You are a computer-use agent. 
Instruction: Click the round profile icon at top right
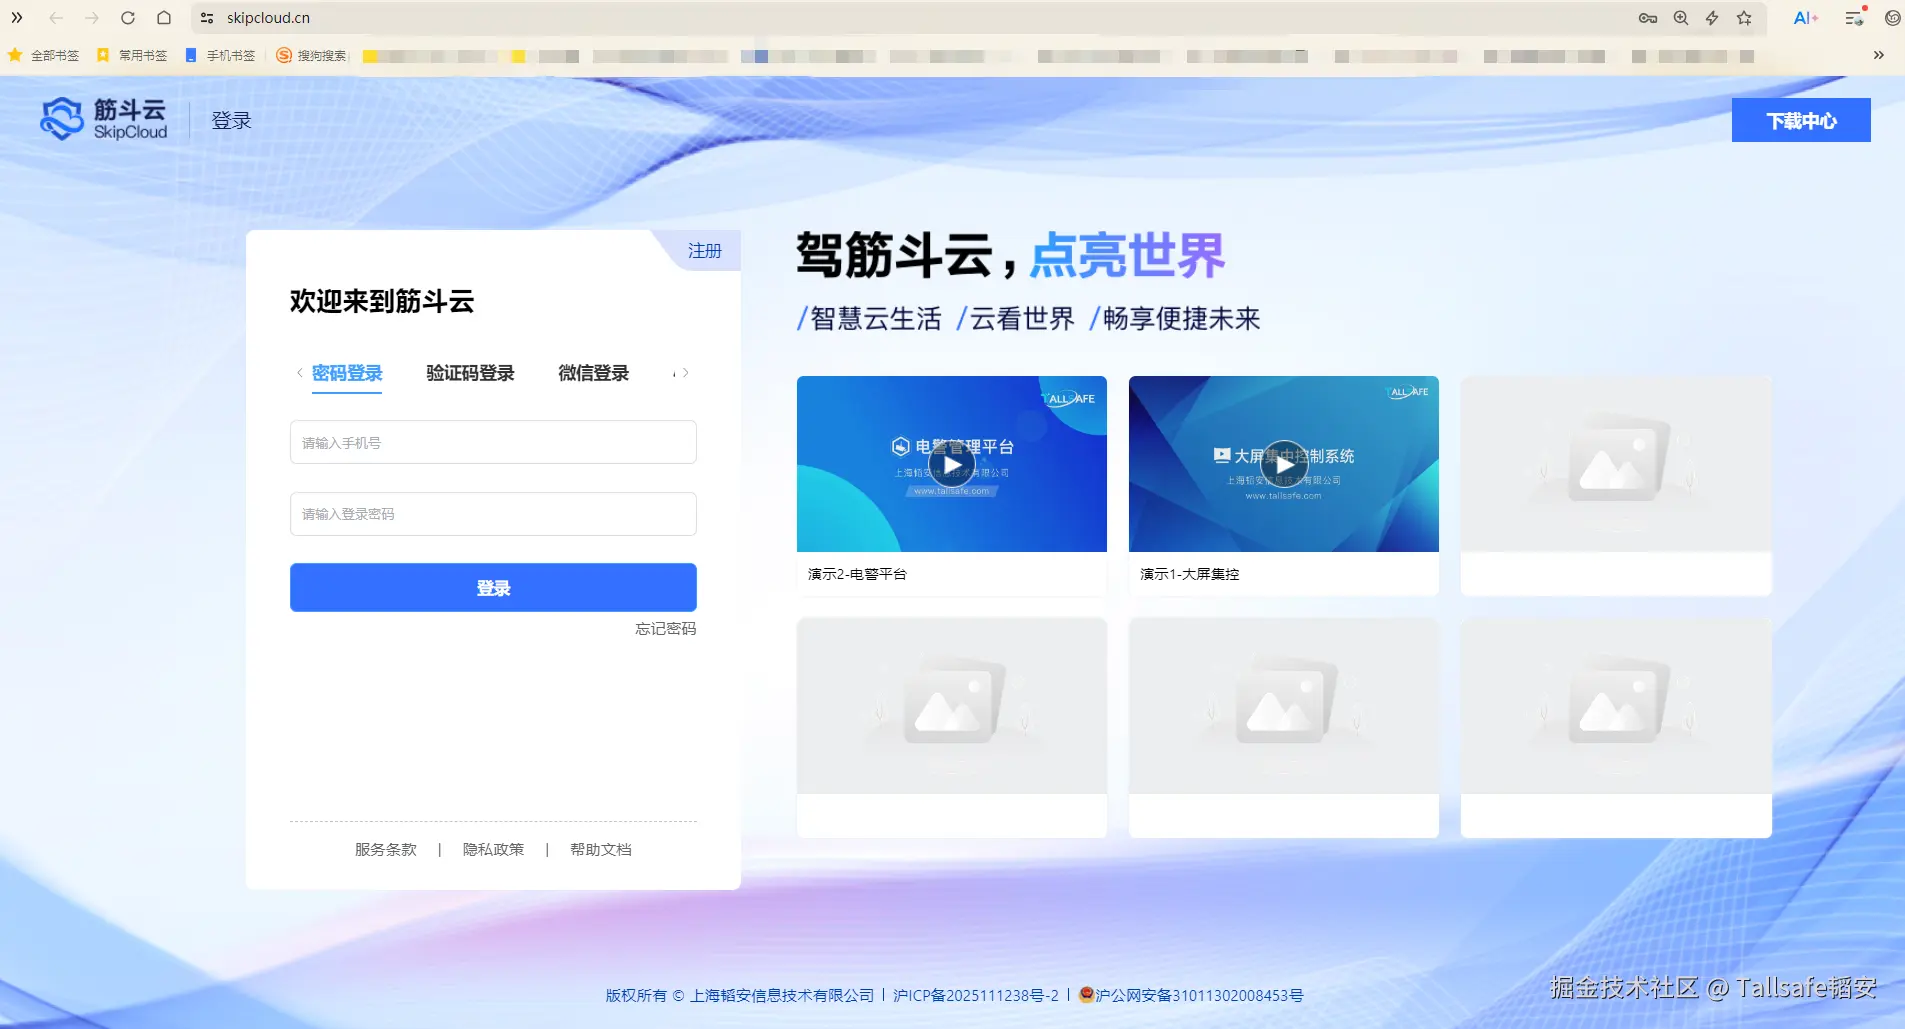[1892, 18]
